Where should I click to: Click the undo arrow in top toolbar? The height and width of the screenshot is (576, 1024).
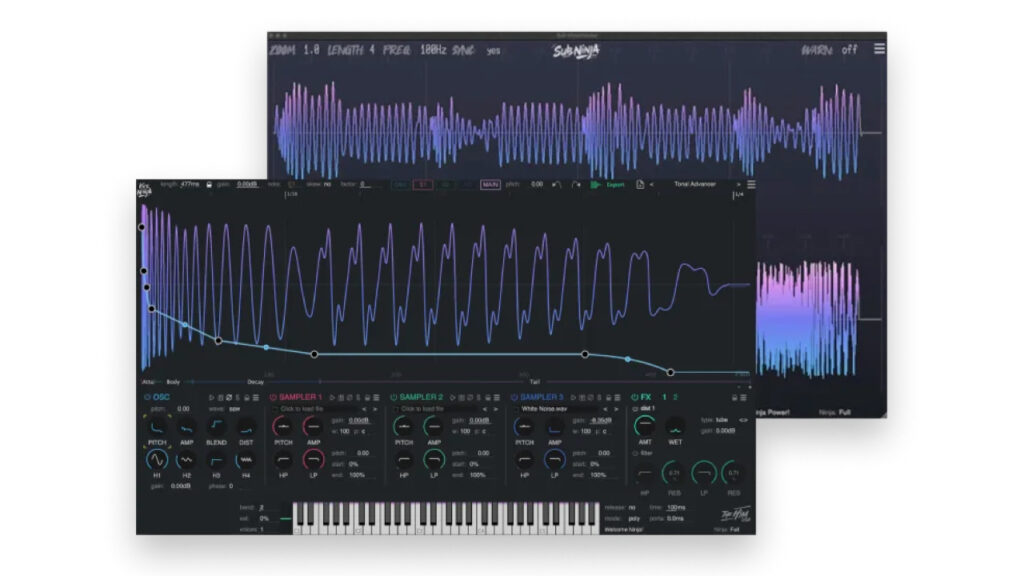pos(557,185)
